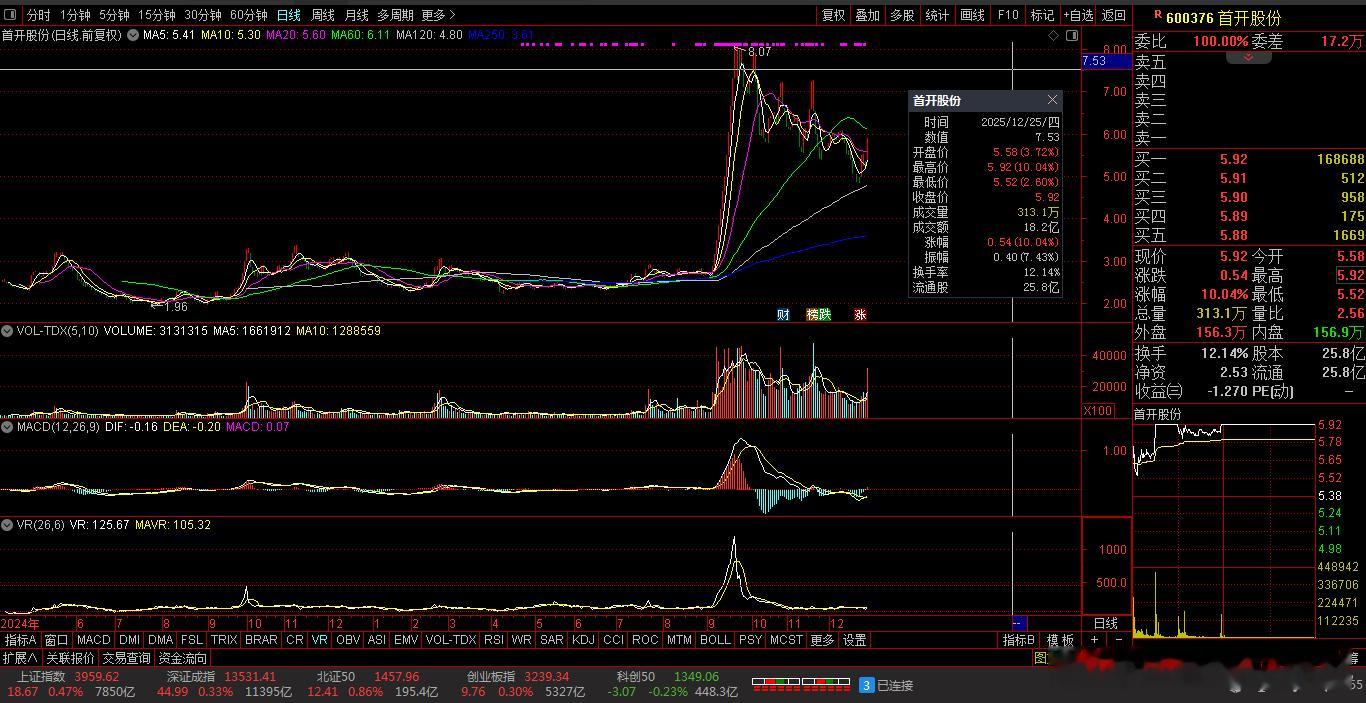Open the 关联报价 tab

click(x=70, y=658)
